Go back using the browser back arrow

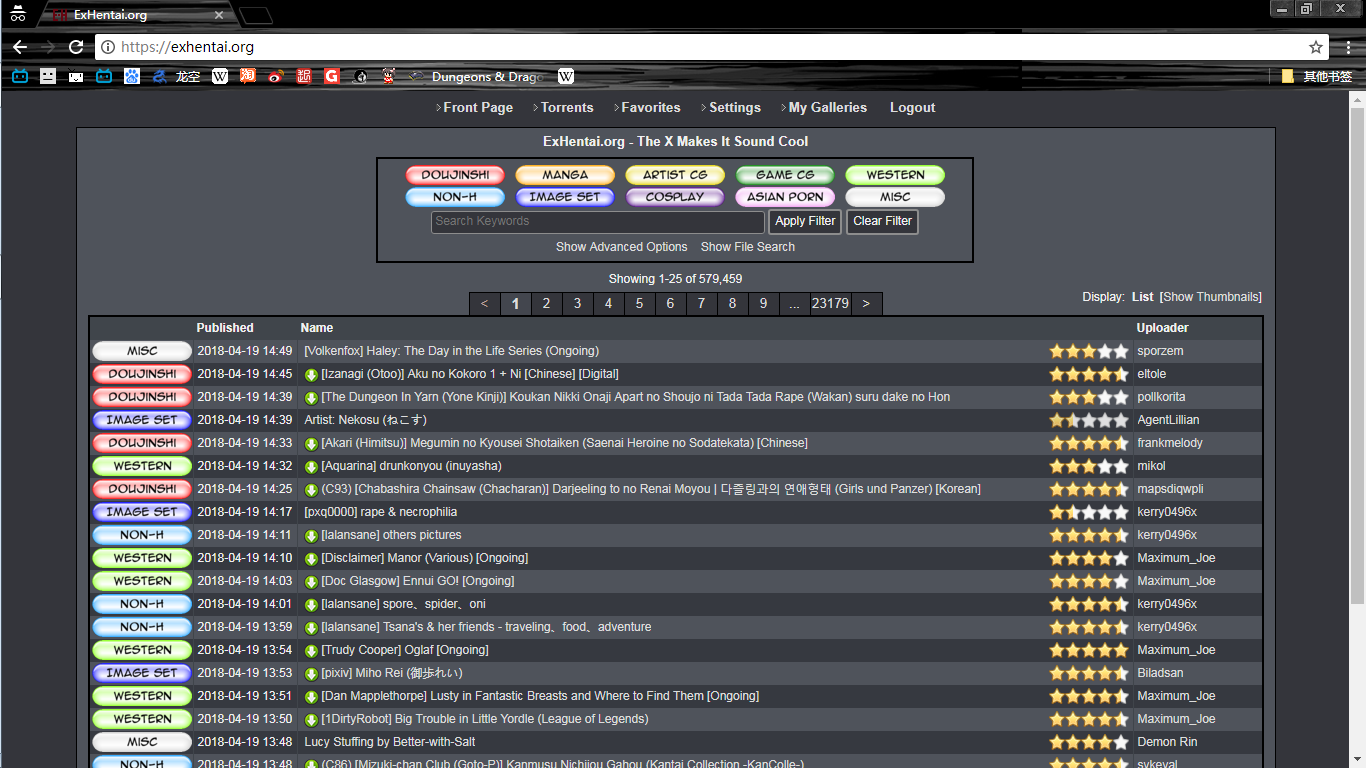coord(20,47)
